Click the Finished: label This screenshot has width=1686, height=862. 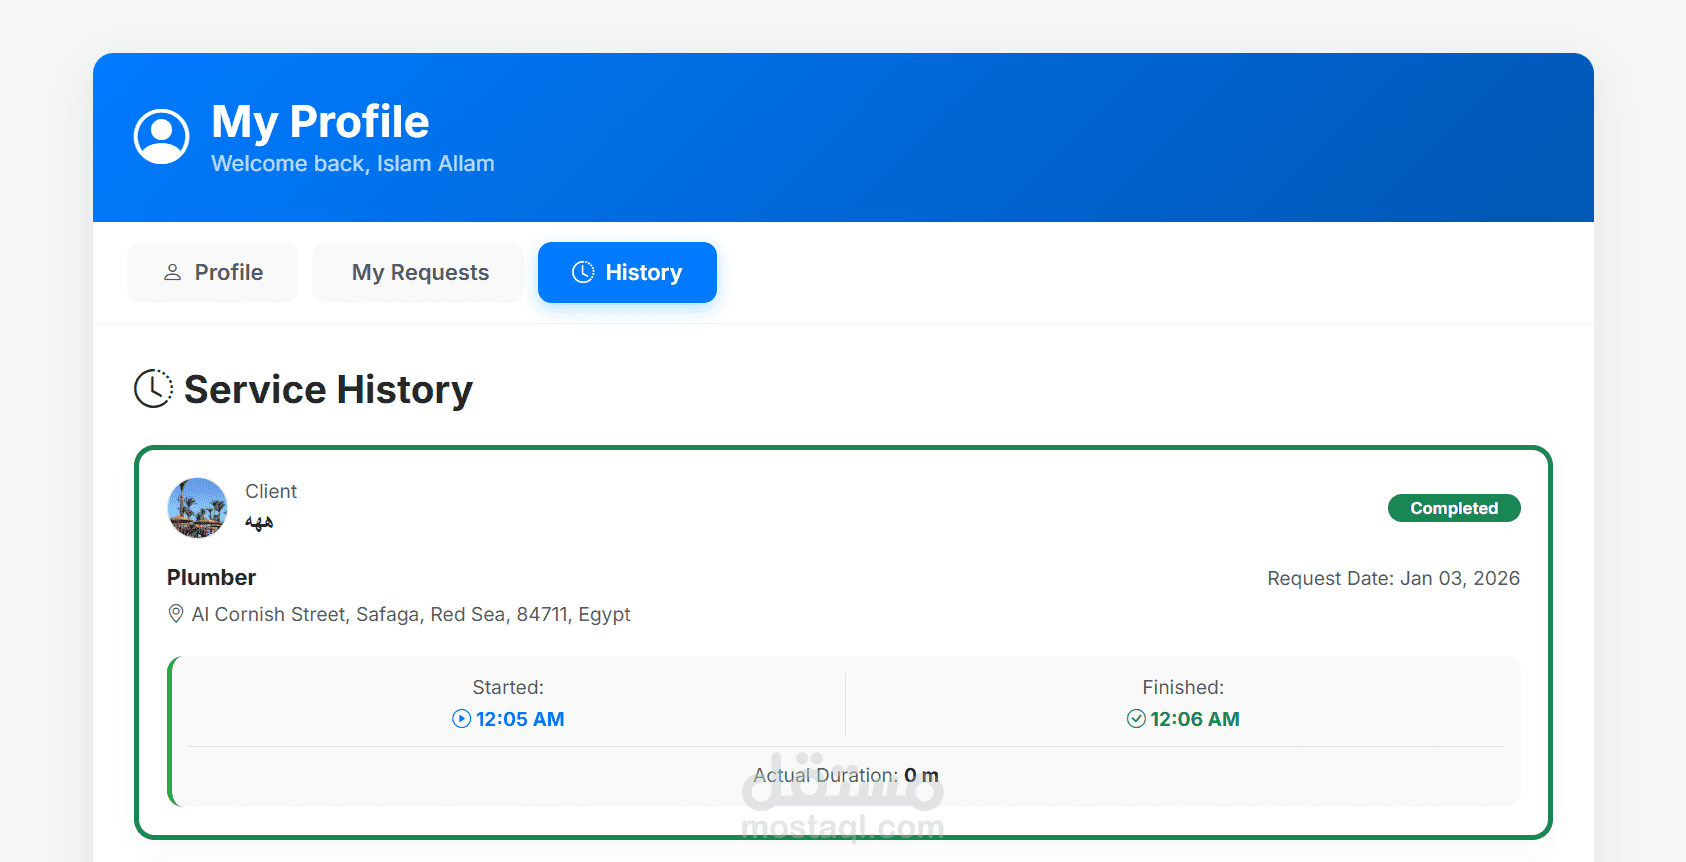(x=1183, y=687)
